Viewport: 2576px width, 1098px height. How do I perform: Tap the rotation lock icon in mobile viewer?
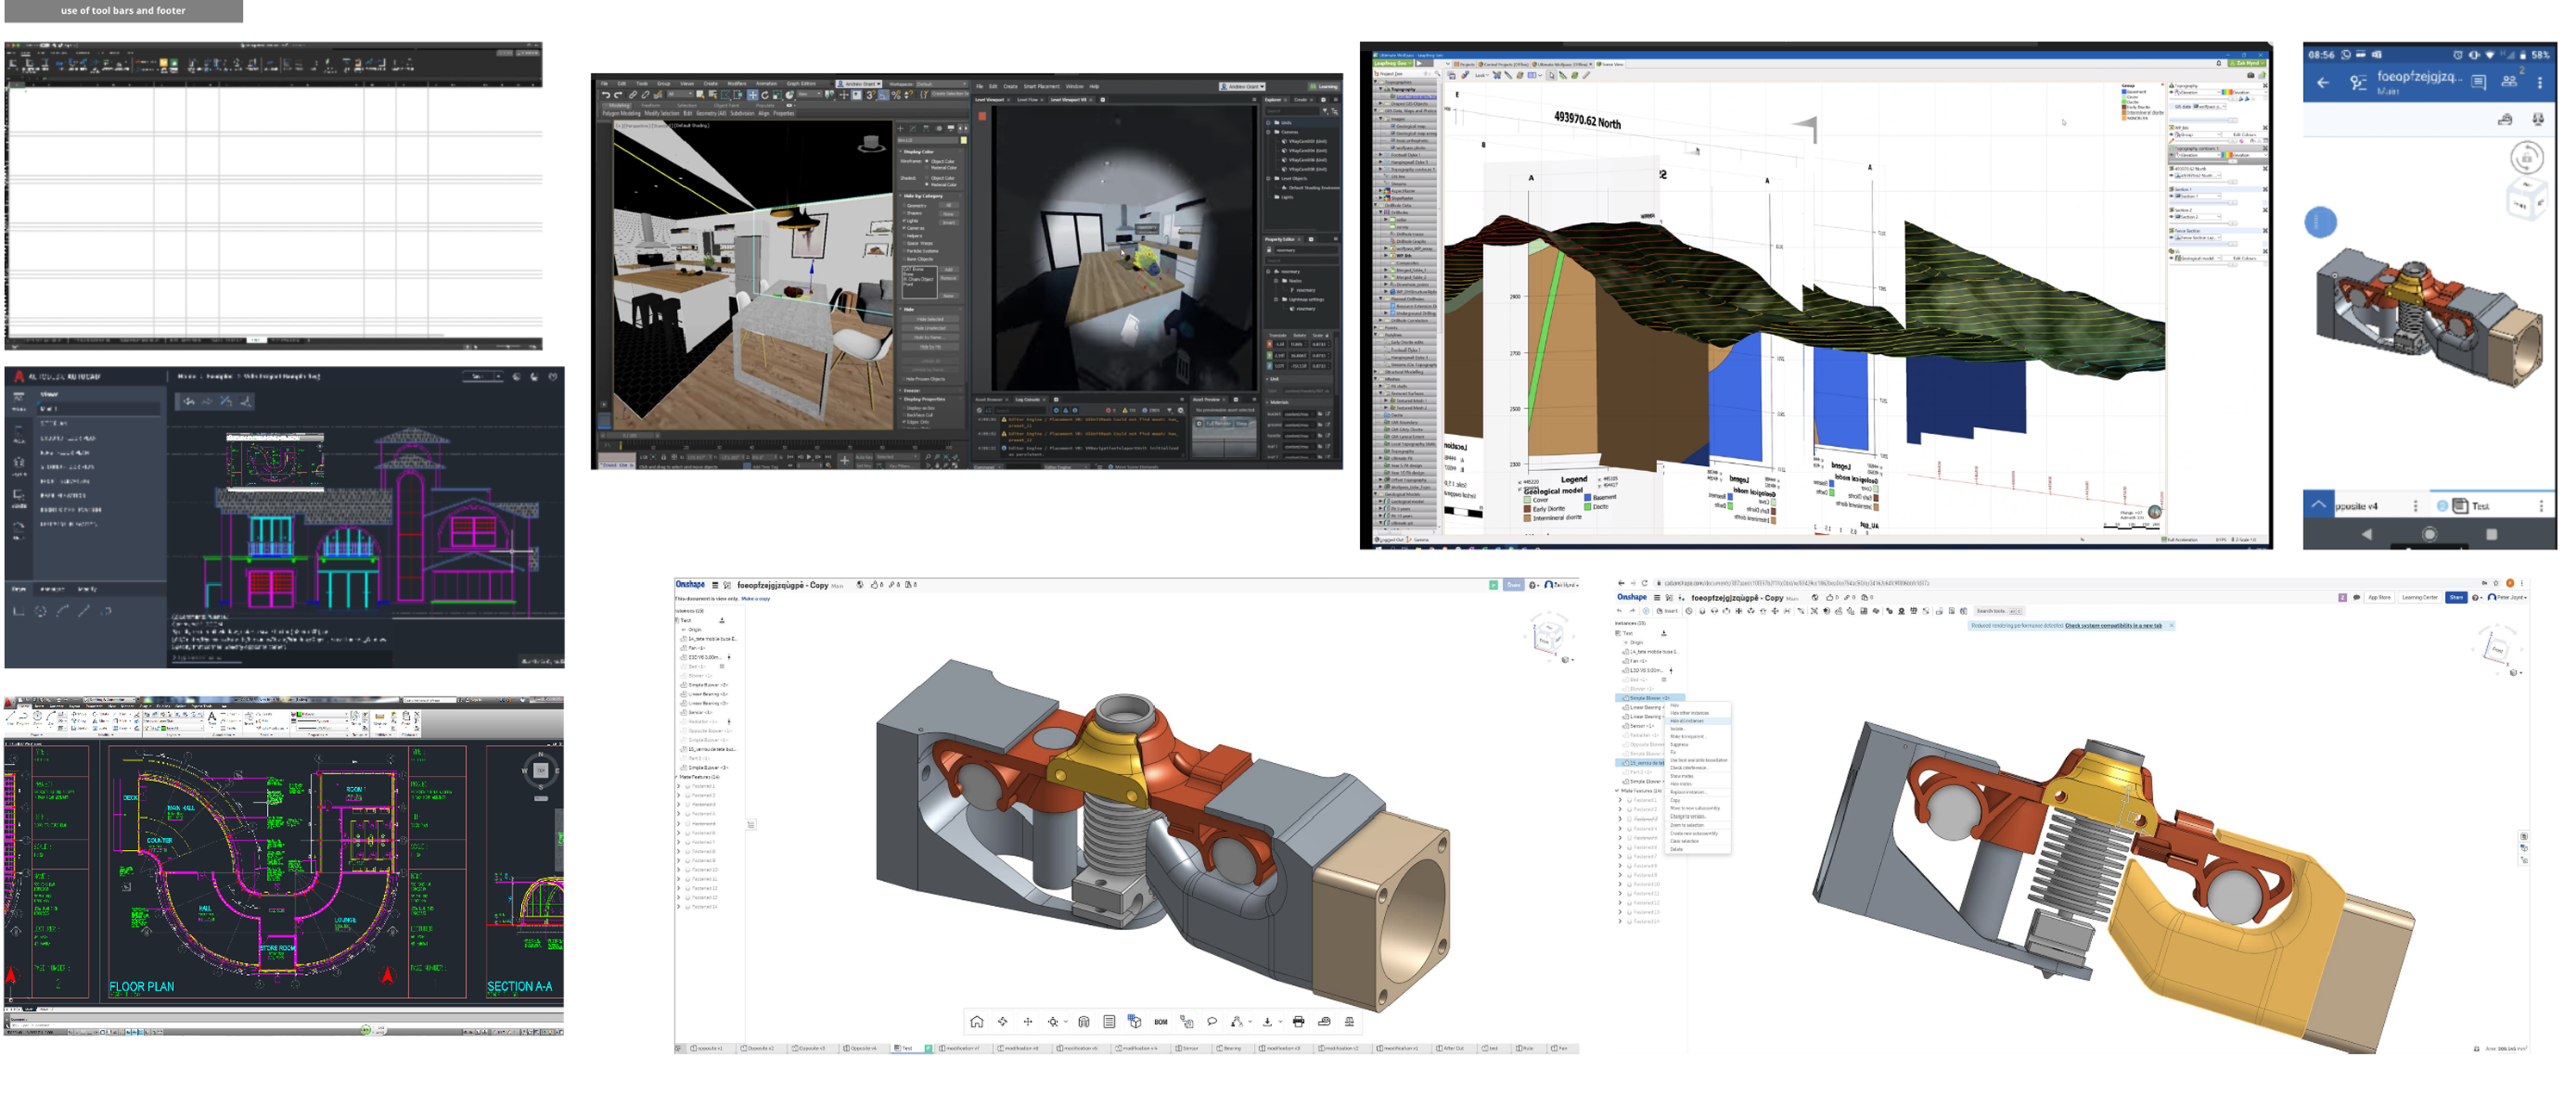pos(2528,157)
